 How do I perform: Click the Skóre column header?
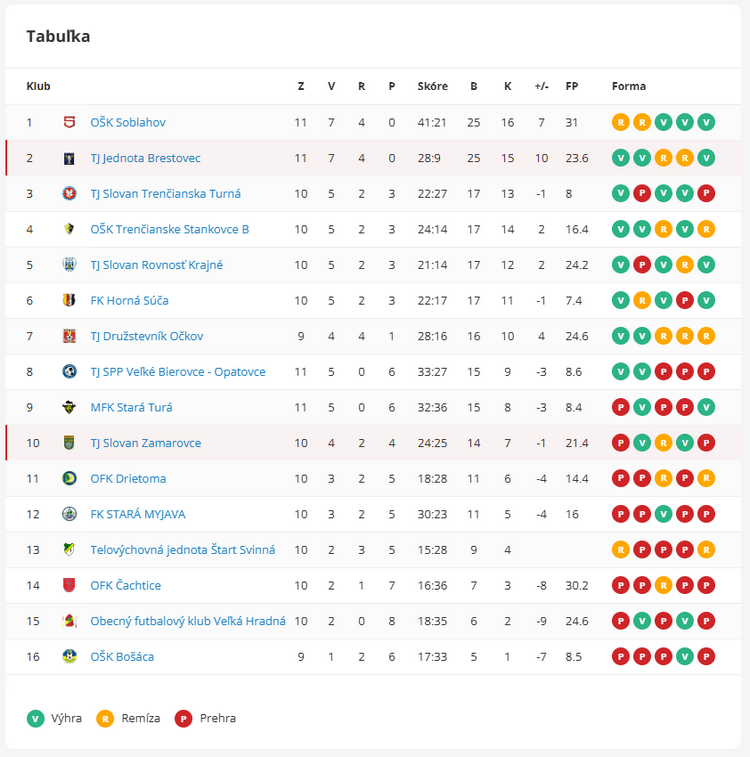click(432, 86)
